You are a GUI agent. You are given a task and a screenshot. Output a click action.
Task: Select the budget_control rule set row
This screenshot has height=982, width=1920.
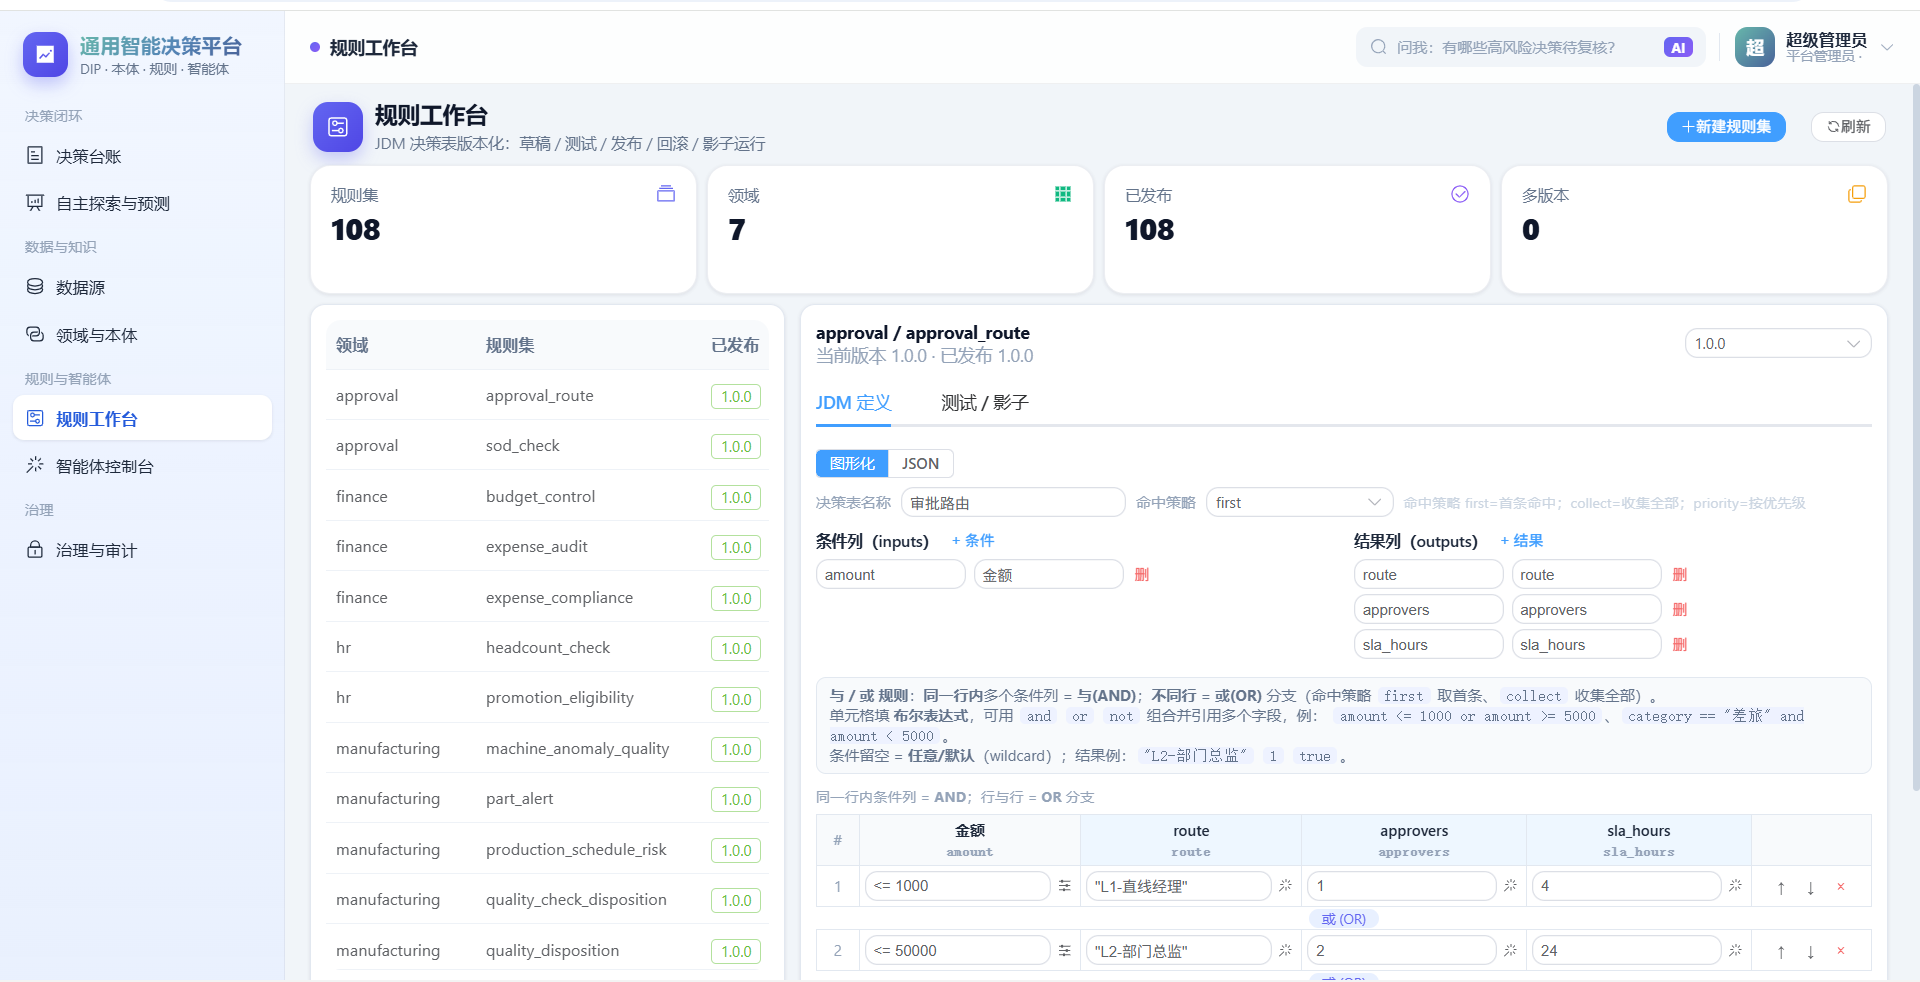[547, 497]
